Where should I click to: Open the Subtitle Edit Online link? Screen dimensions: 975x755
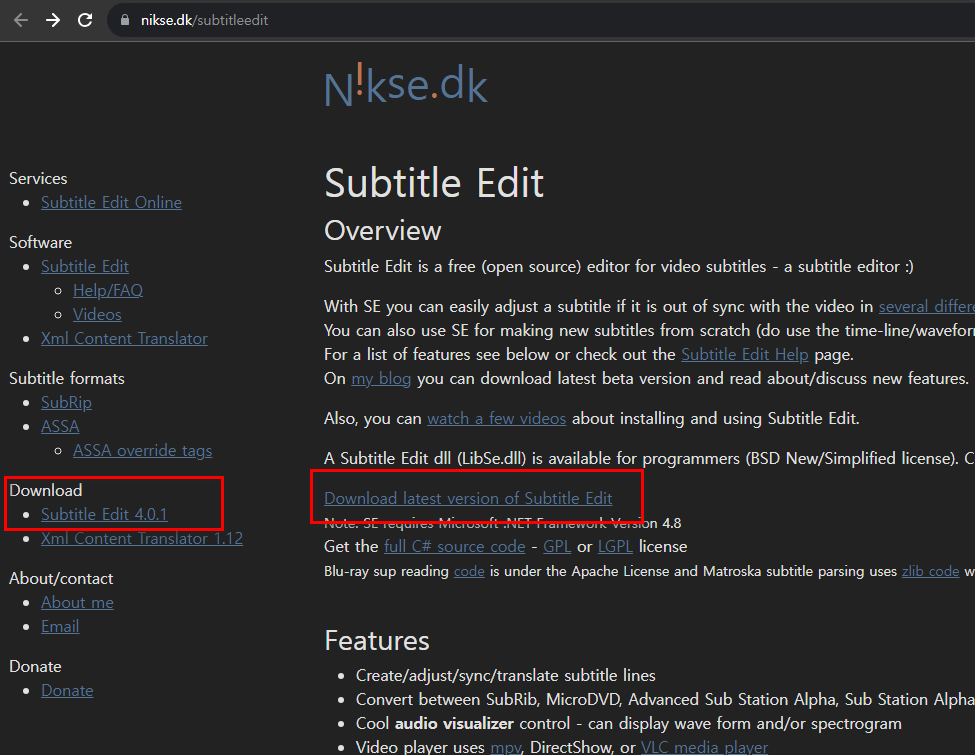pos(111,202)
